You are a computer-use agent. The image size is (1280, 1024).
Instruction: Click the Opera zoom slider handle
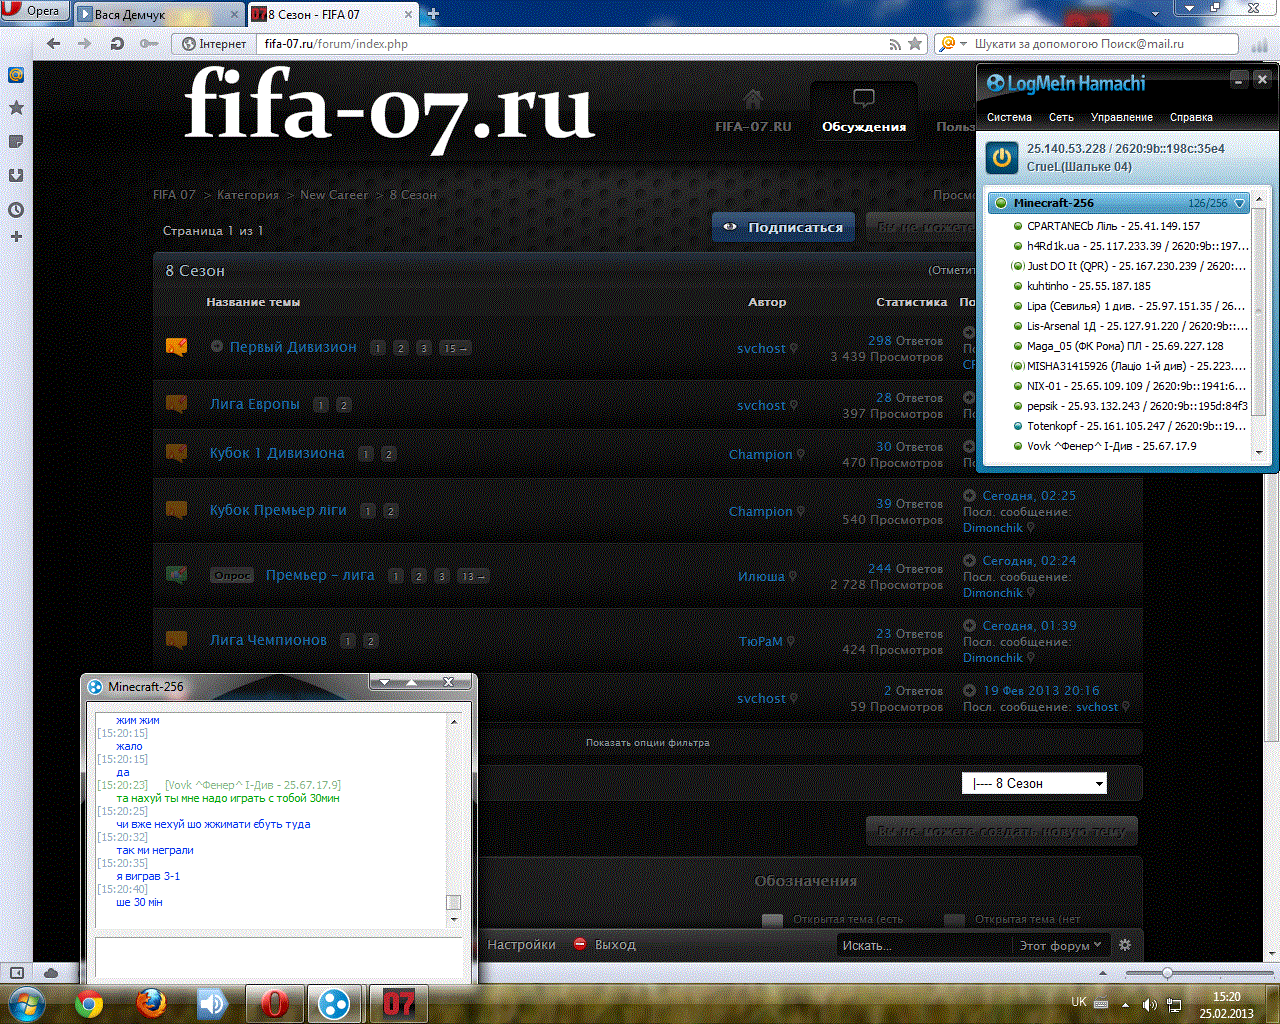coord(1167,973)
